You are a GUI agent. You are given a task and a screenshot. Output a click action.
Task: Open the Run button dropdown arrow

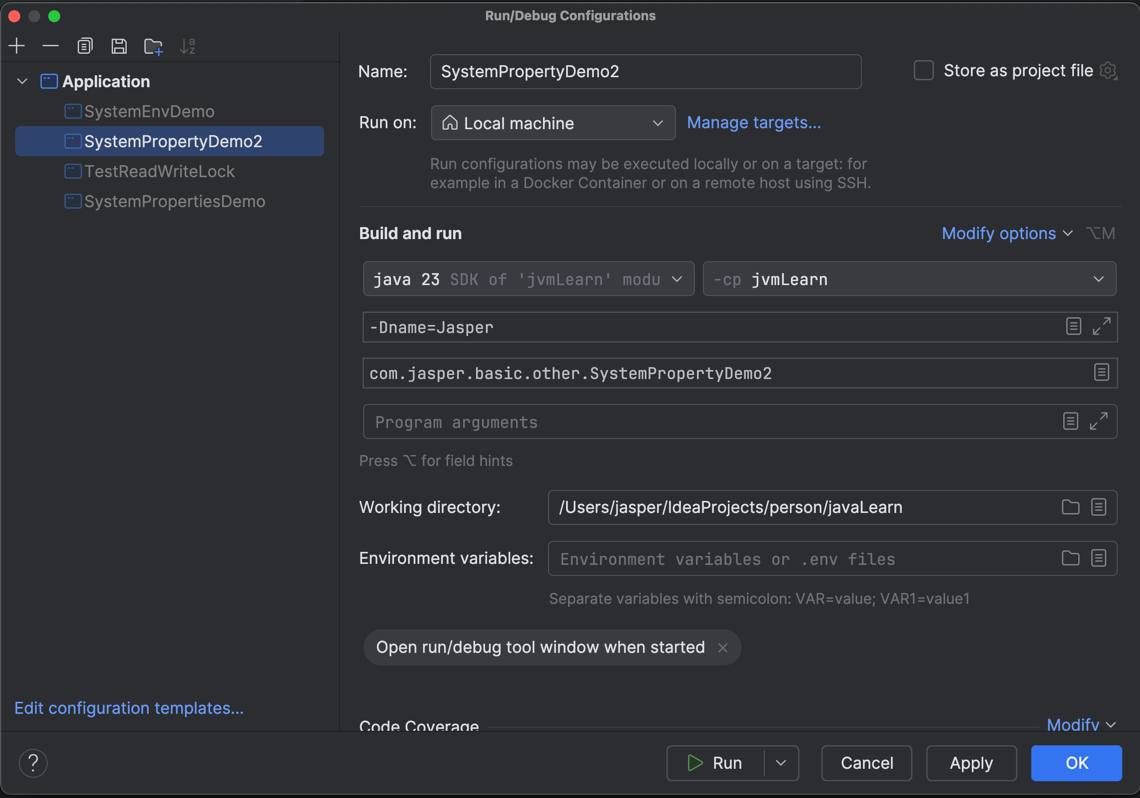tap(781, 763)
